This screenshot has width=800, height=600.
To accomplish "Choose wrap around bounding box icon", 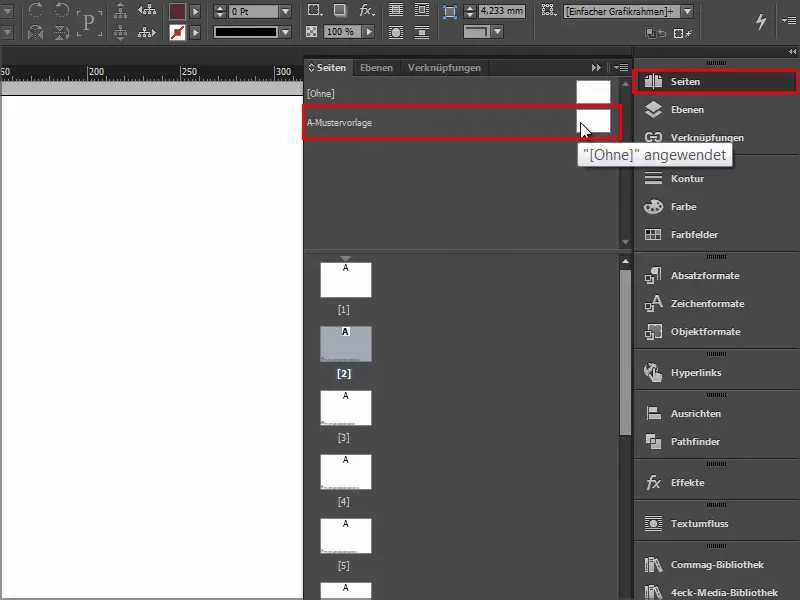I will point(422,10).
